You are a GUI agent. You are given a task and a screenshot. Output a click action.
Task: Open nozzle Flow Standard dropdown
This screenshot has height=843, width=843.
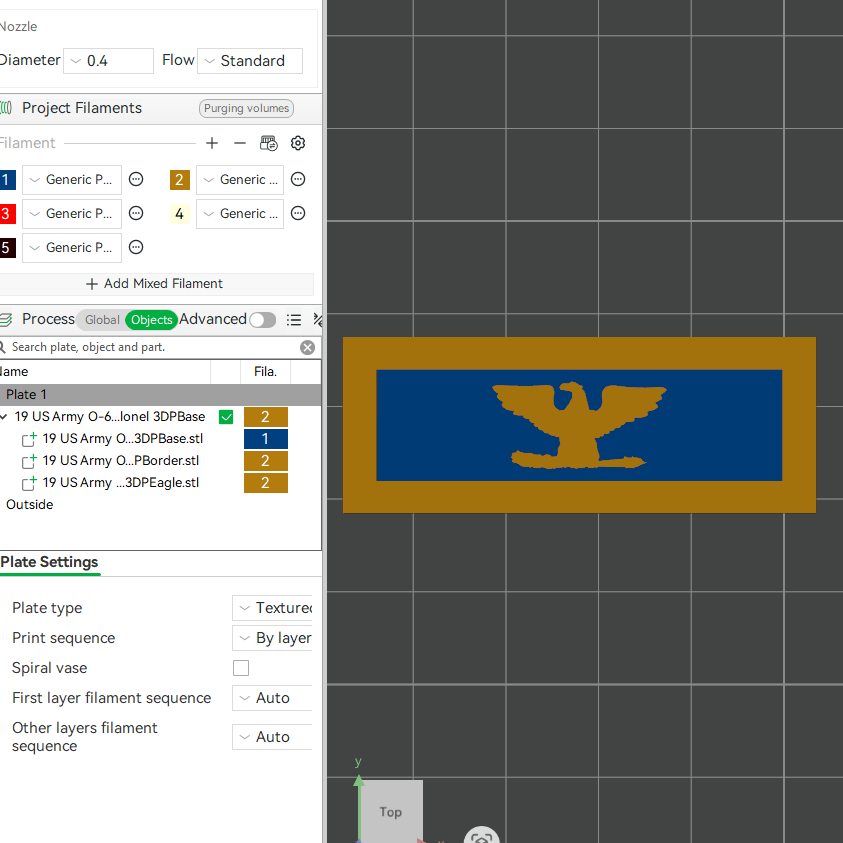click(x=250, y=61)
